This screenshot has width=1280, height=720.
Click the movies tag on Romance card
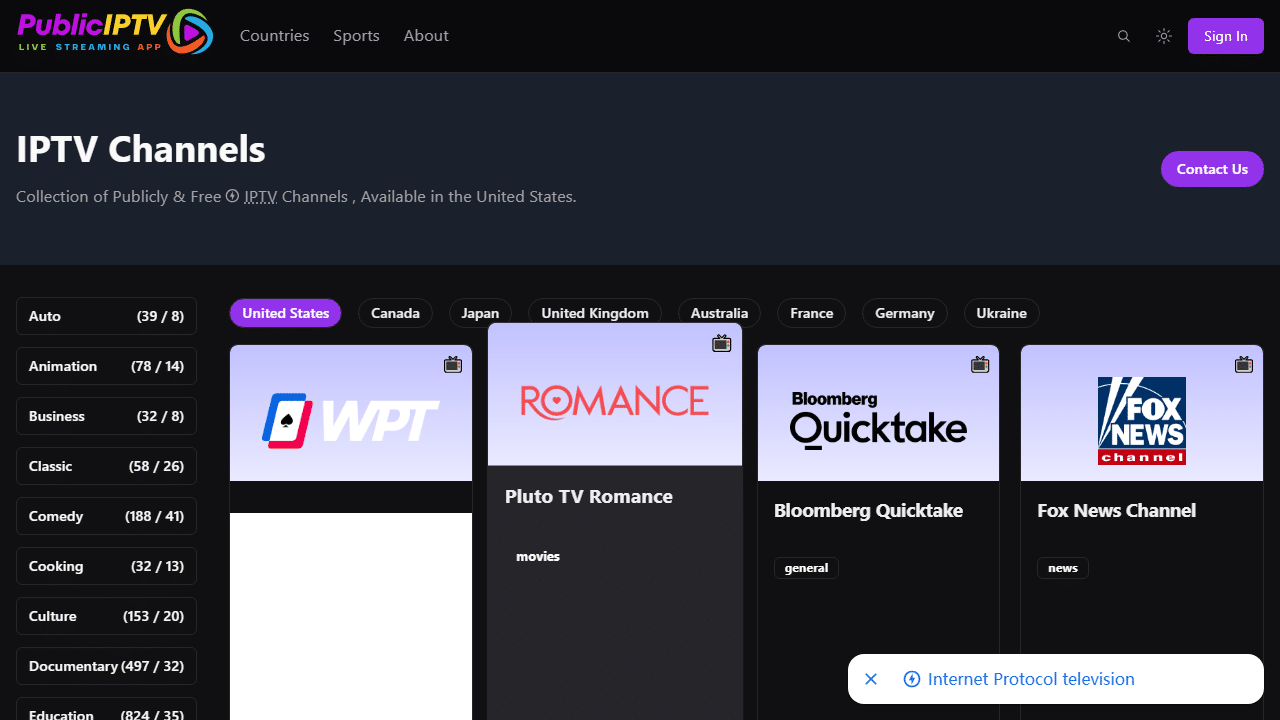538,556
